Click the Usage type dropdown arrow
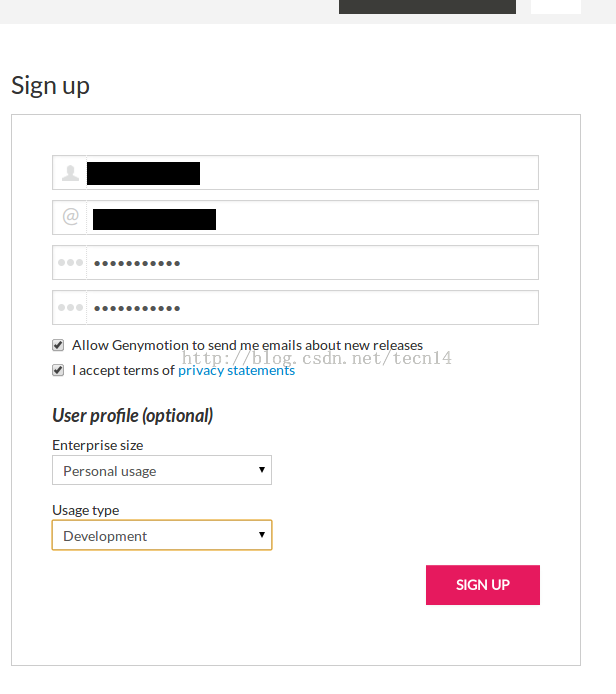616x694 pixels. [x=262, y=535]
